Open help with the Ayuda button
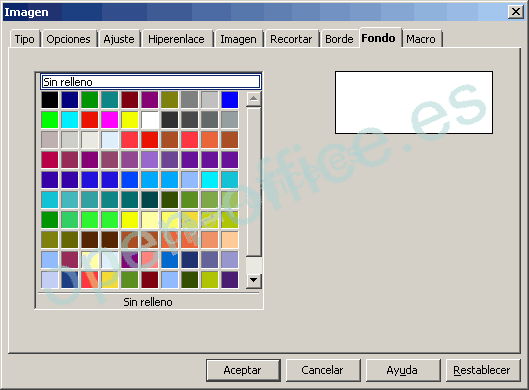The width and height of the screenshot is (529, 390). pos(402,370)
